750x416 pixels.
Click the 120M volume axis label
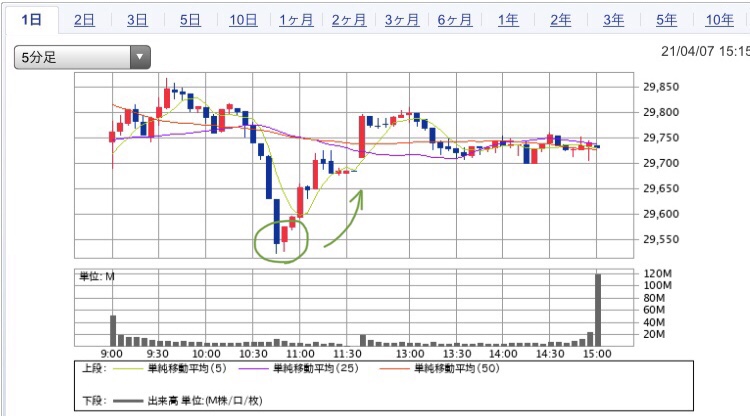pyautogui.click(x=658, y=274)
